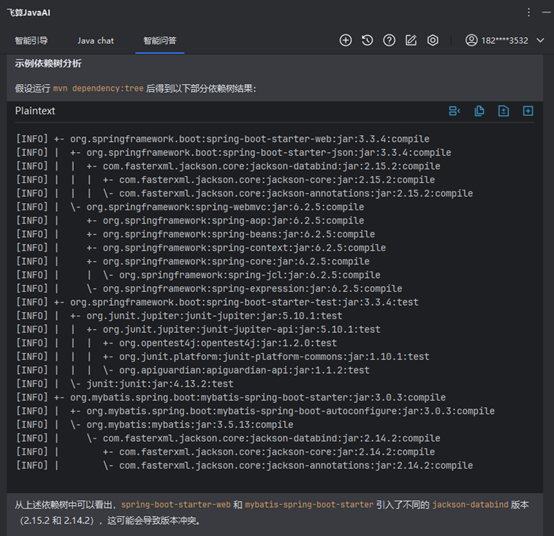Create new file from code block icon
The image size is (554, 536).
[x=503, y=111]
